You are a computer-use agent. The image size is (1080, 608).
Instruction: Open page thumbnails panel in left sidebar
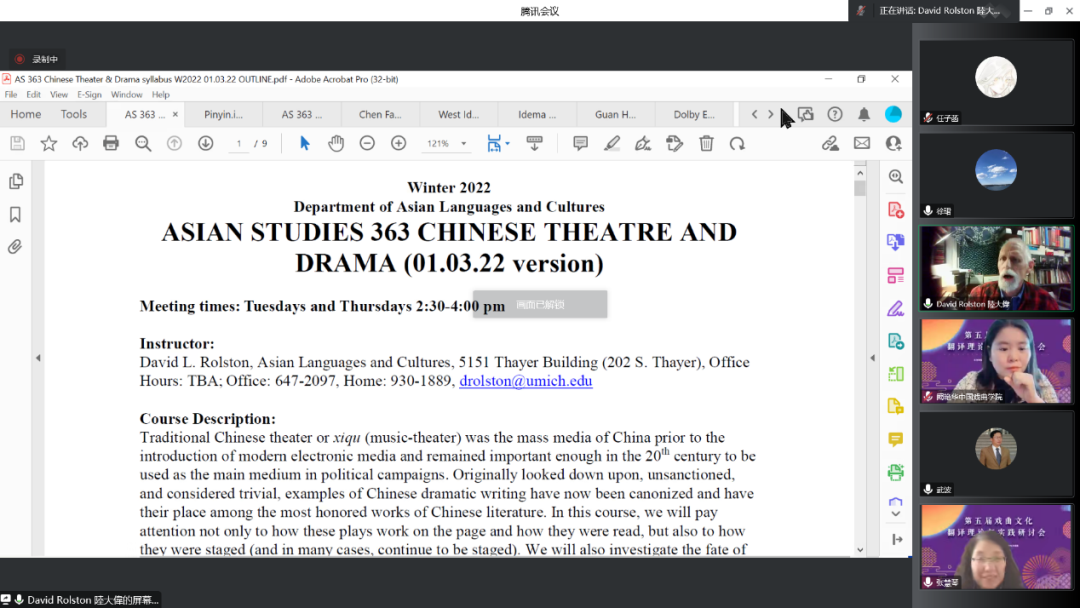point(15,181)
